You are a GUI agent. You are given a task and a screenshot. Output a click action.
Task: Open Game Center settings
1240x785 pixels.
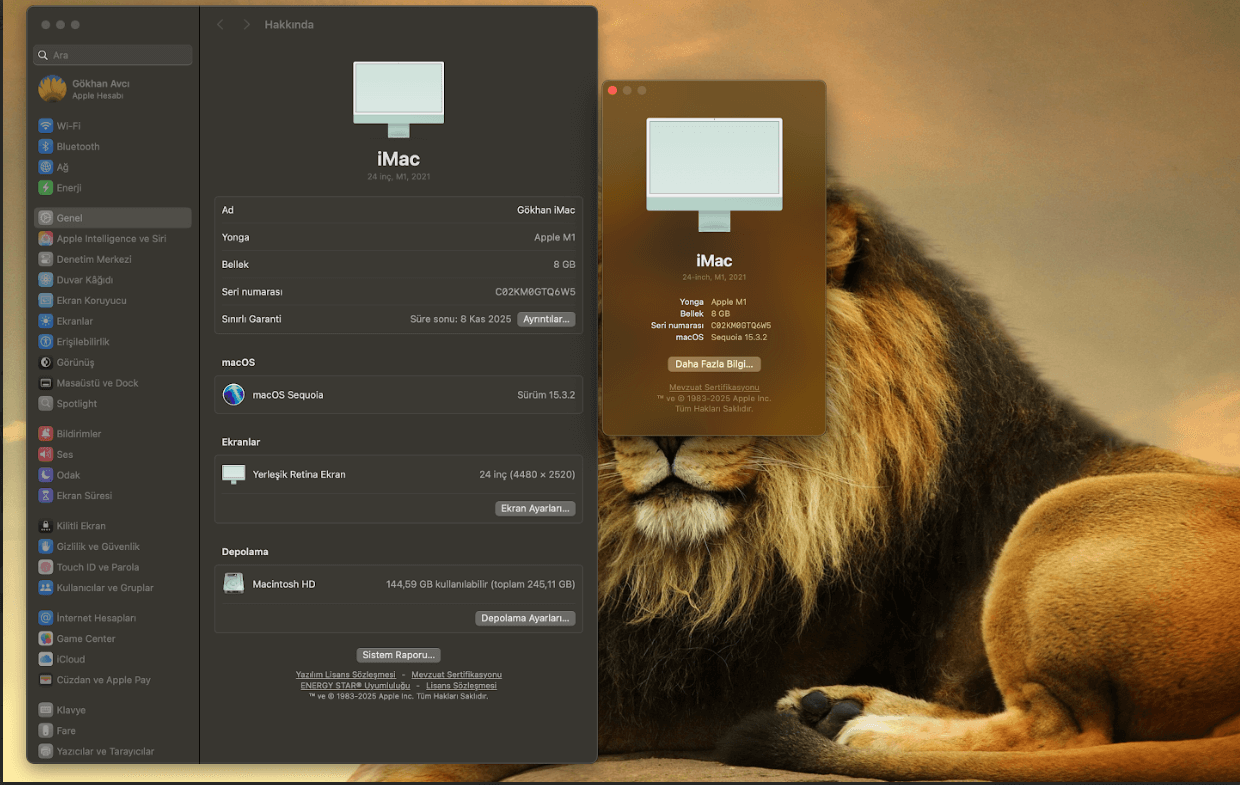(x=113, y=639)
